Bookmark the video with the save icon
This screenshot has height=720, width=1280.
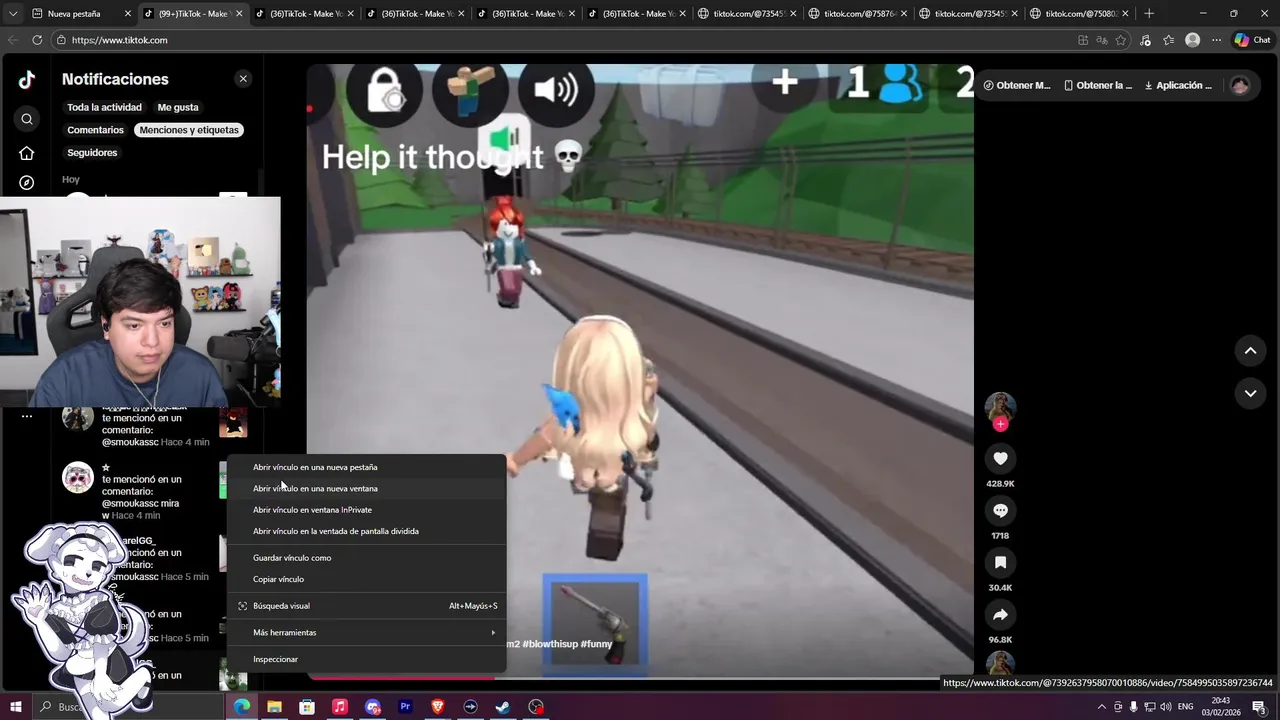click(1000, 562)
